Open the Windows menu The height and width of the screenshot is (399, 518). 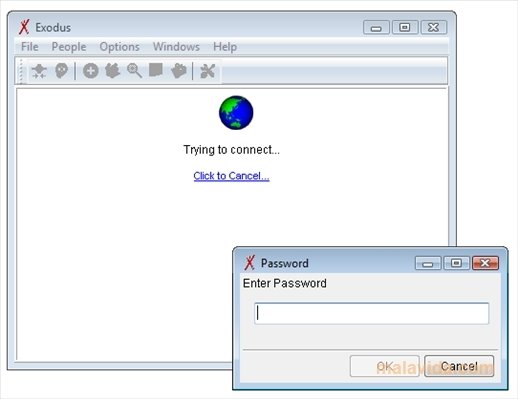176,47
